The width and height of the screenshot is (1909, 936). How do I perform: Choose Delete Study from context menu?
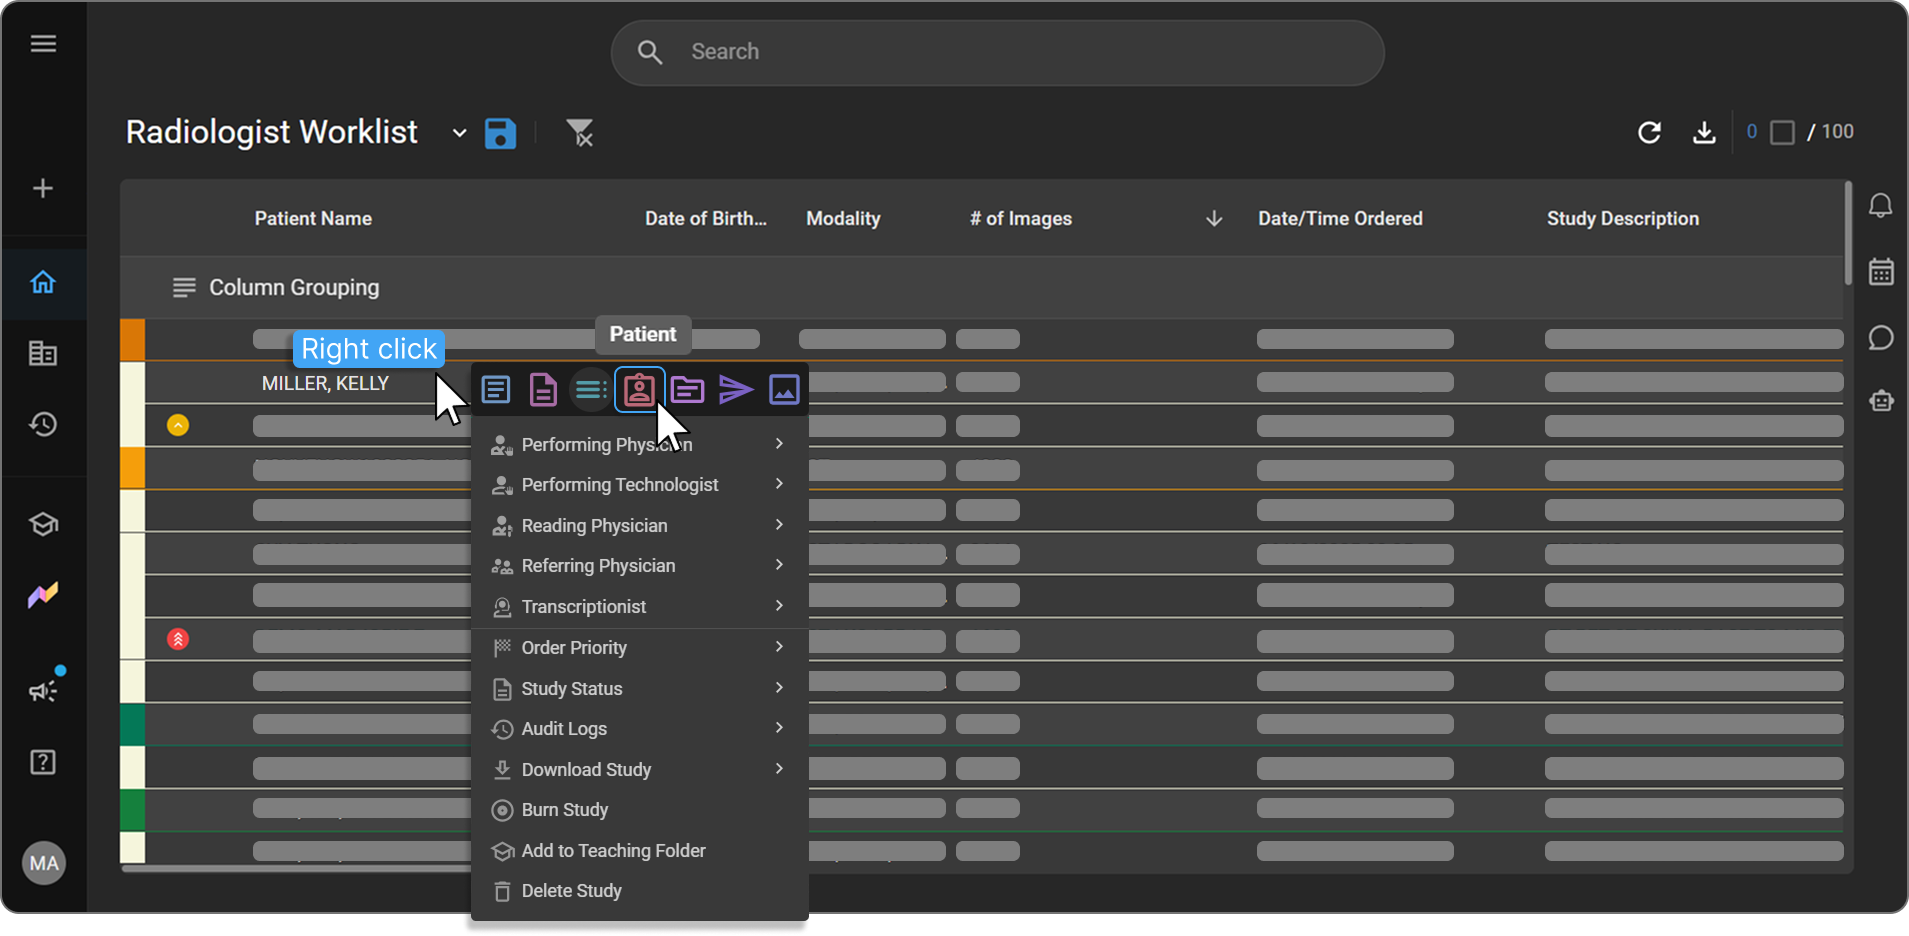639,891
